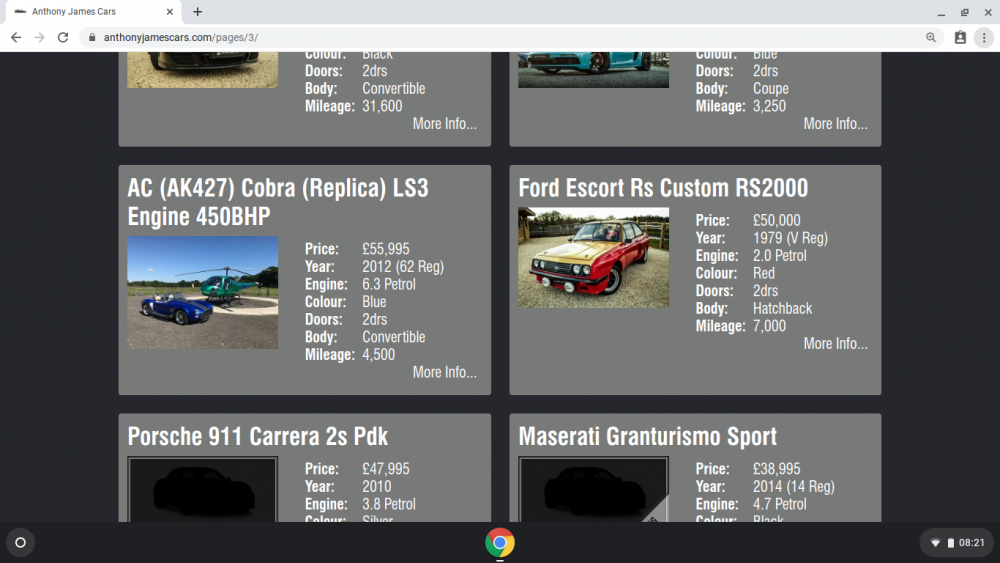Click the 6.3 Petrol engine value

coord(389,284)
